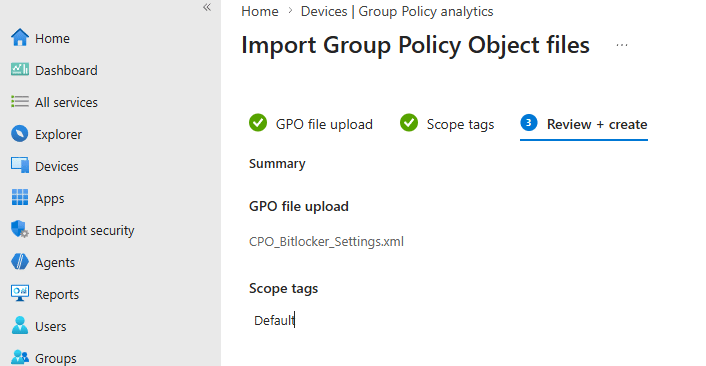Click the Scope tags section heading

coord(284,289)
